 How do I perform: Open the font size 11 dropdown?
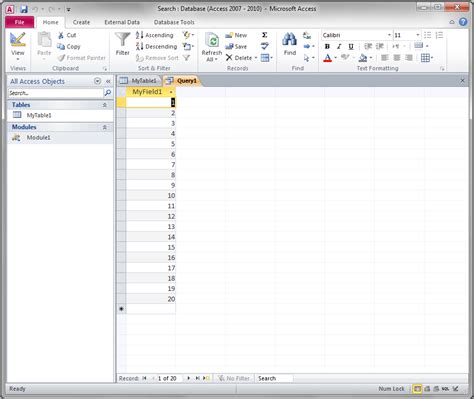click(417, 35)
